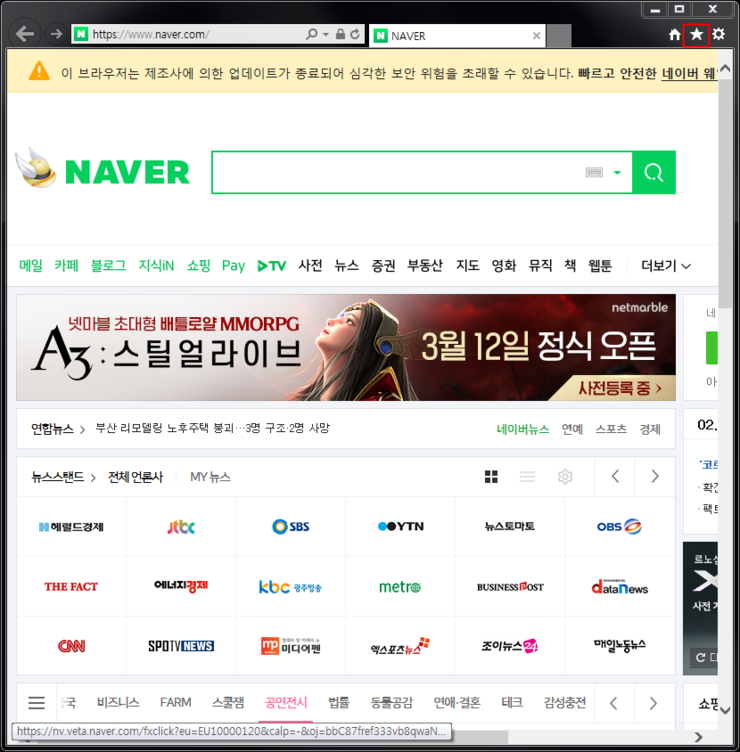Open the Tools gear menu
The width and height of the screenshot is (740, 752).
pyautogui.click(x=718, y=34)
